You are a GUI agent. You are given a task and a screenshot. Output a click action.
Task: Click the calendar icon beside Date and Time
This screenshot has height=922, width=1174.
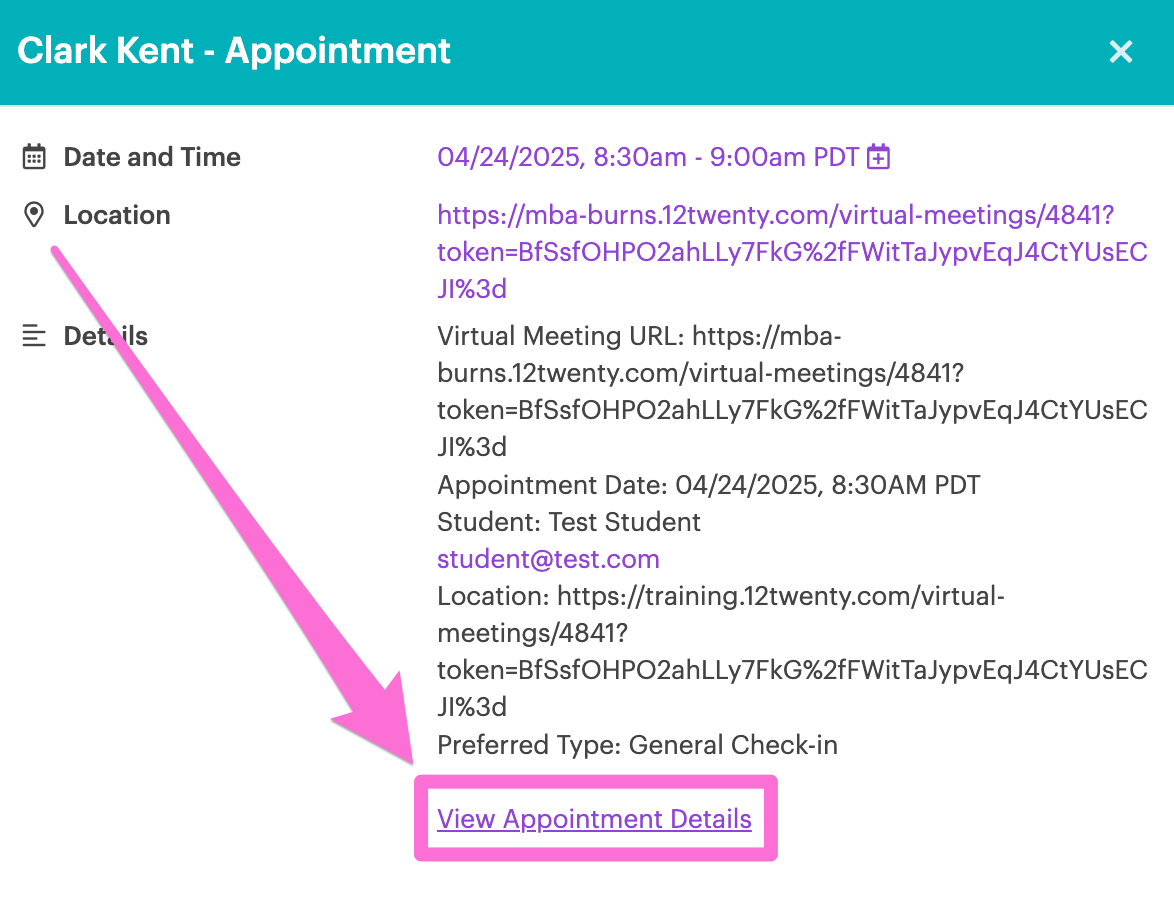[34, 157]
